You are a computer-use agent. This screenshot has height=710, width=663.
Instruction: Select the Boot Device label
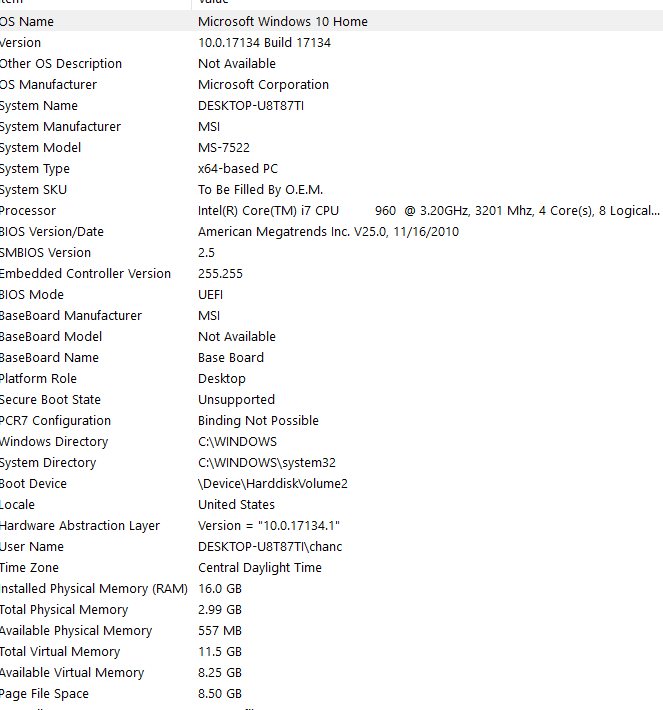click(34, 484)
